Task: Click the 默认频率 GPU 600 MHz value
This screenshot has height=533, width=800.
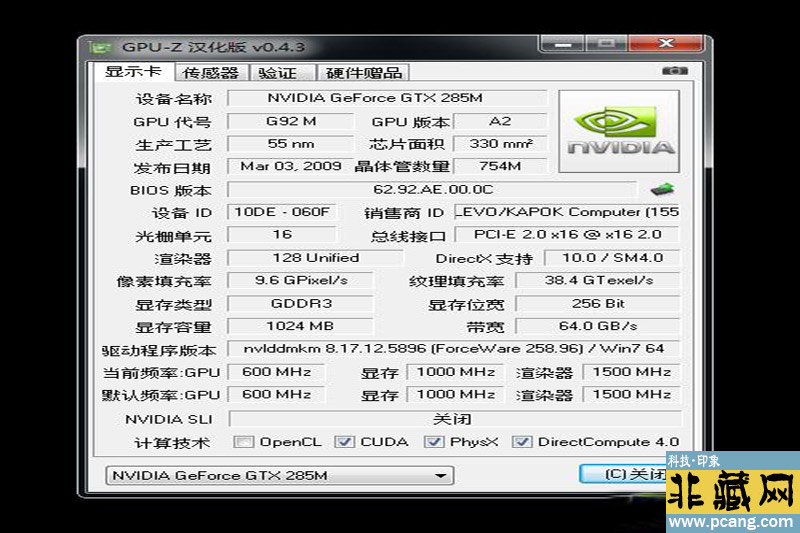Action: click(276, 395)
